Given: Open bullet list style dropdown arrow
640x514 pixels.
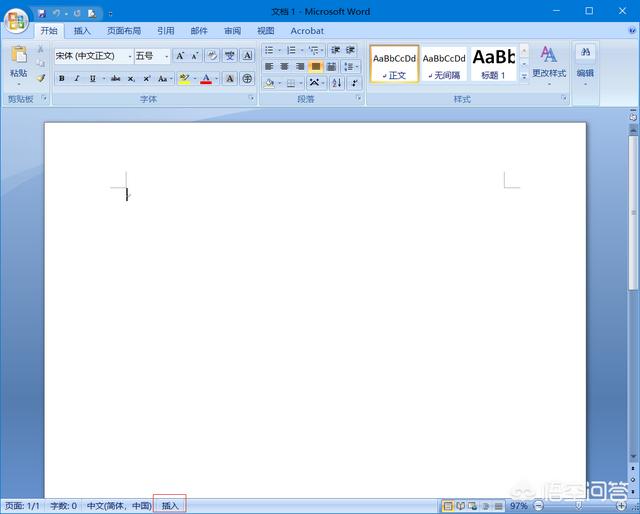Looking at the screenshot, I should 280,50.
